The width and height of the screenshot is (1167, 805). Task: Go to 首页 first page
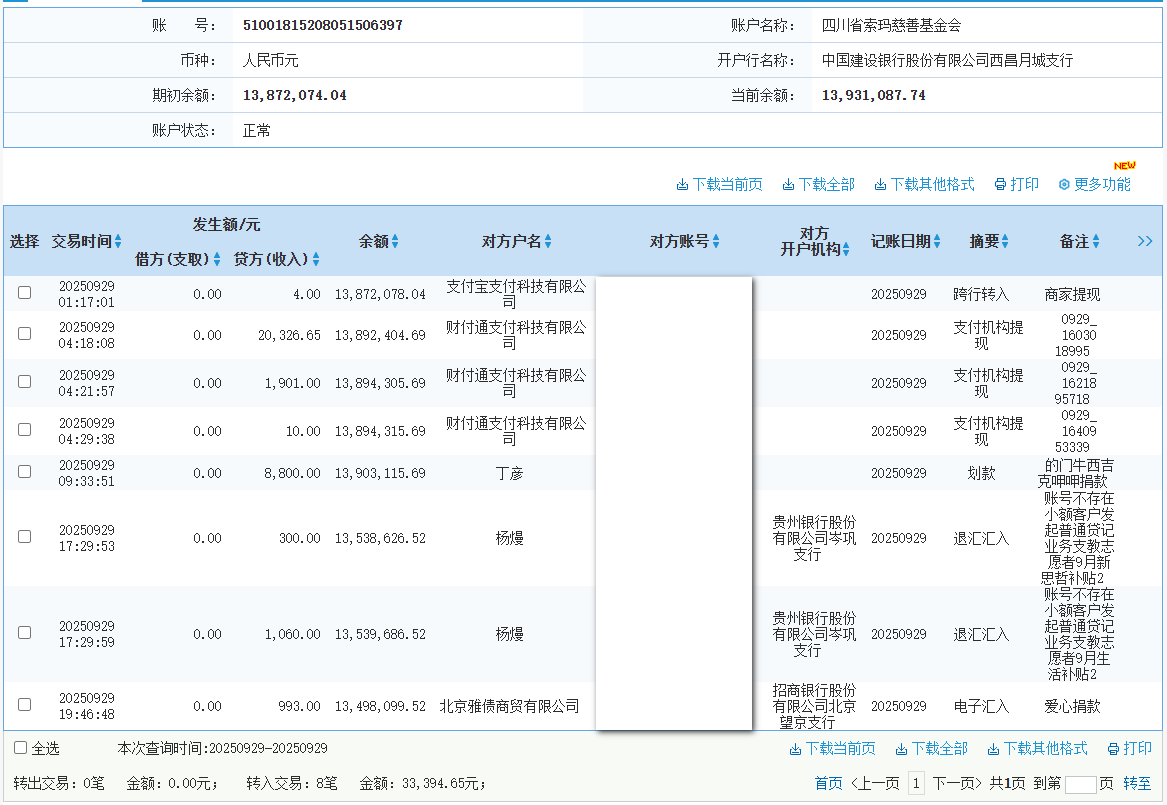(x=828, y=784)
